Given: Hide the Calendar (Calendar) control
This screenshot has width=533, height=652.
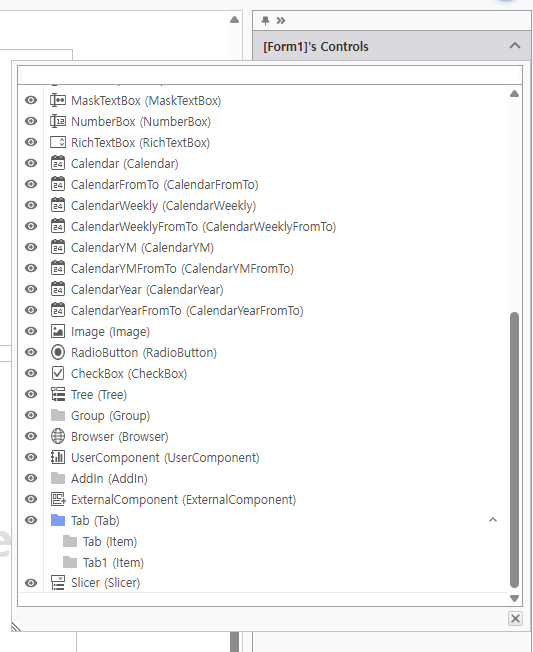Looking at the screenshot, I should pyautogui.click(x=31, y=163).
